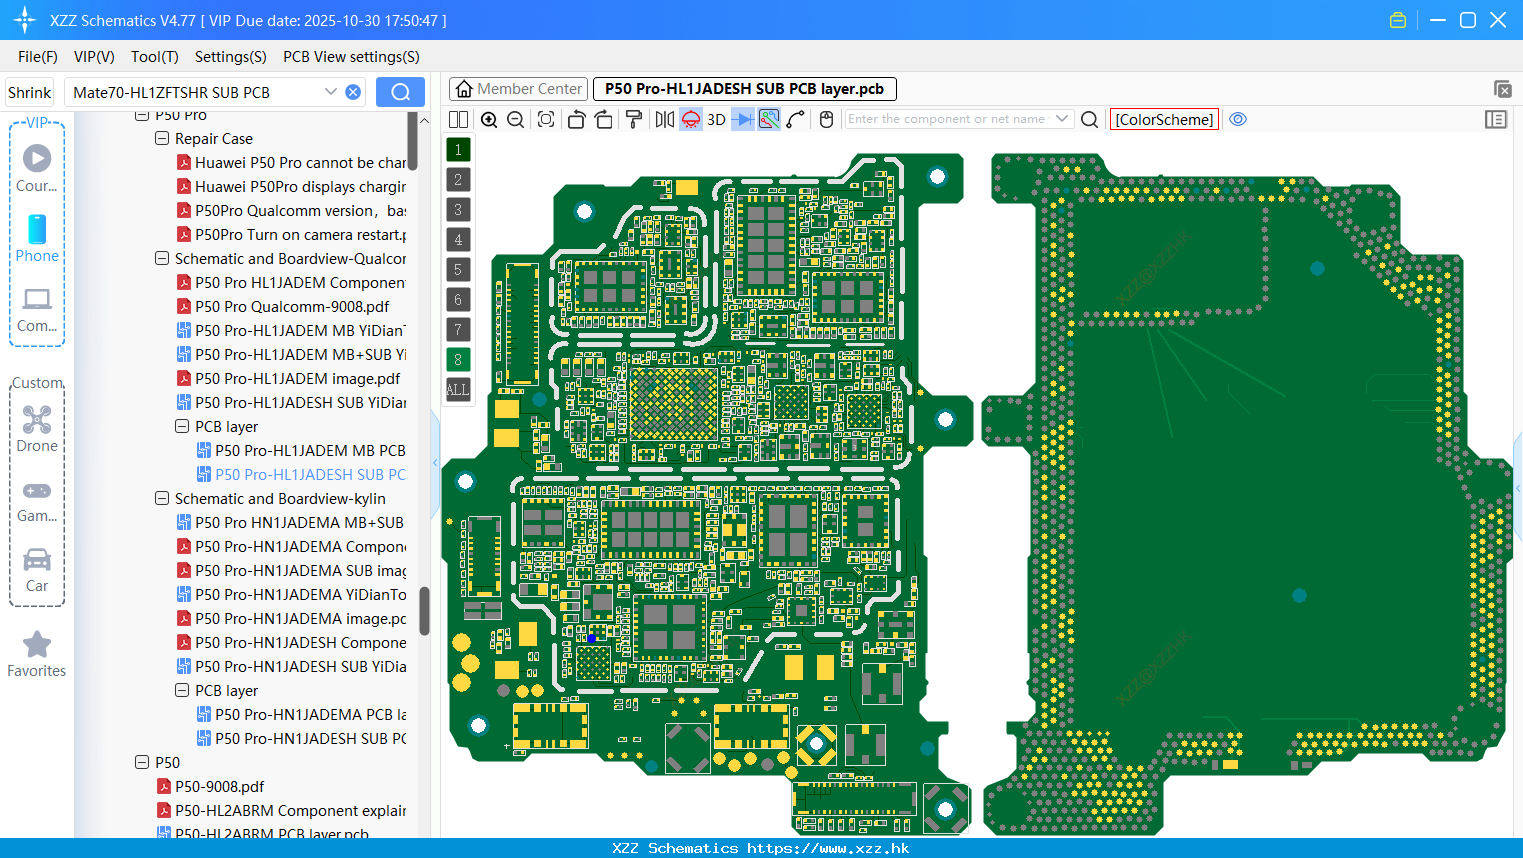Select the trace path curve tool
Viewport: 1523px width, 858px height.
pyautogui.click(x=795, y=119)
